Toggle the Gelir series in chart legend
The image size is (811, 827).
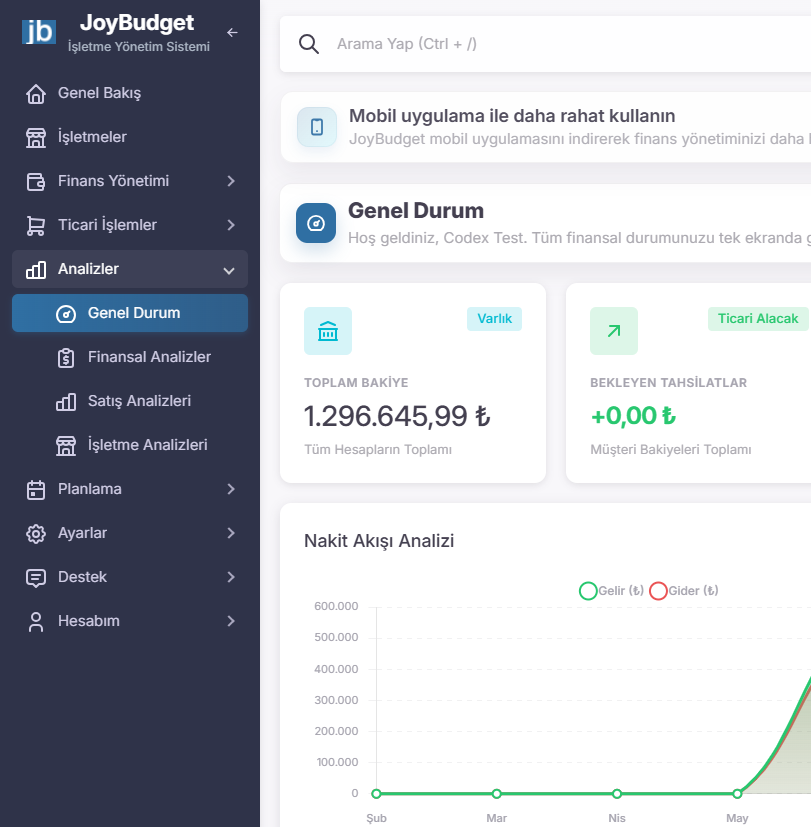pyautogui.click(x=612, y=591)
